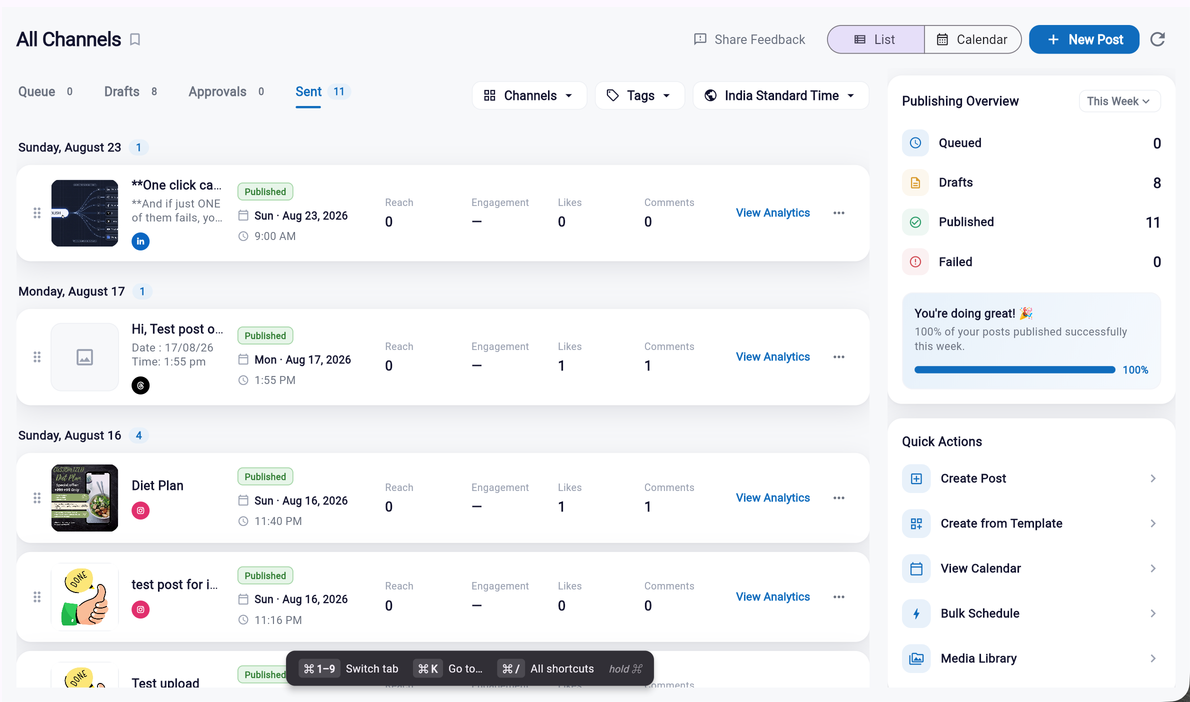Click the bookmark icon next to All Channels
Viewport: 1190px width, 702px height.
(135, 39)
